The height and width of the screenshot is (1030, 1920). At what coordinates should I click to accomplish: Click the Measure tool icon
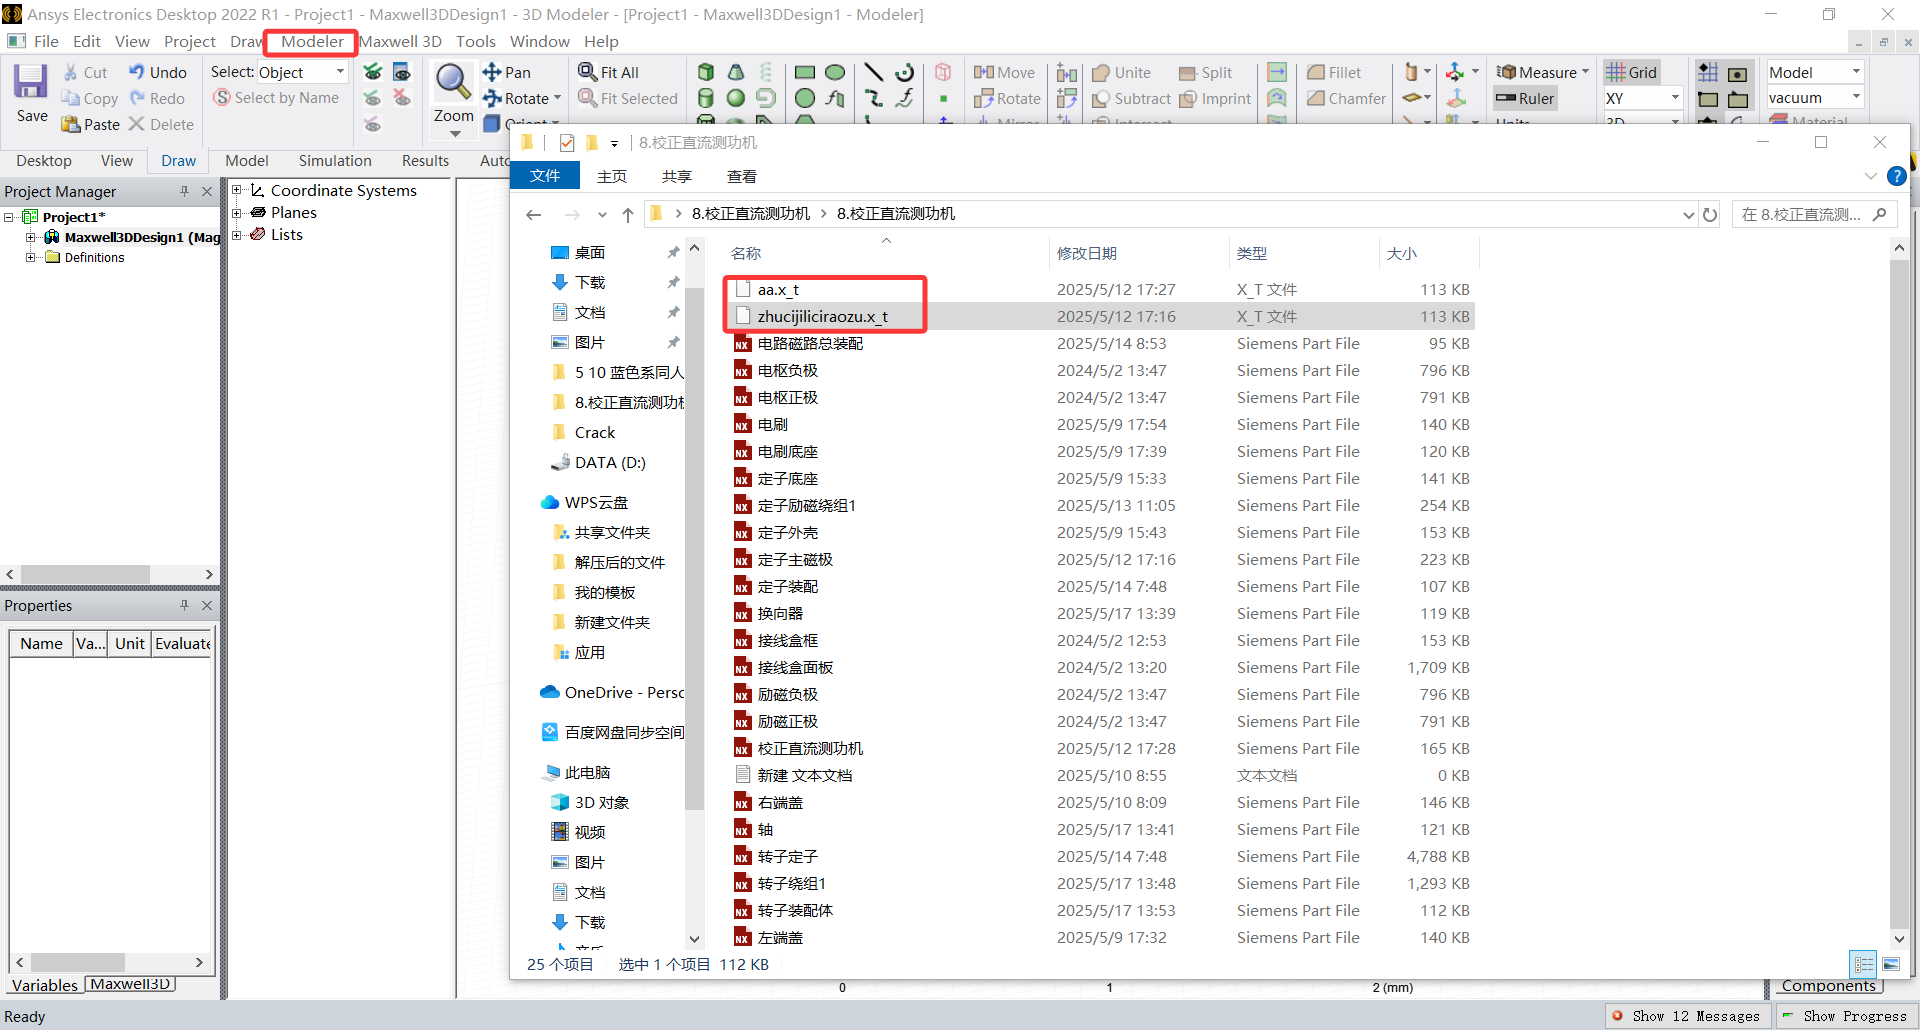click(x=1506, y=72)
